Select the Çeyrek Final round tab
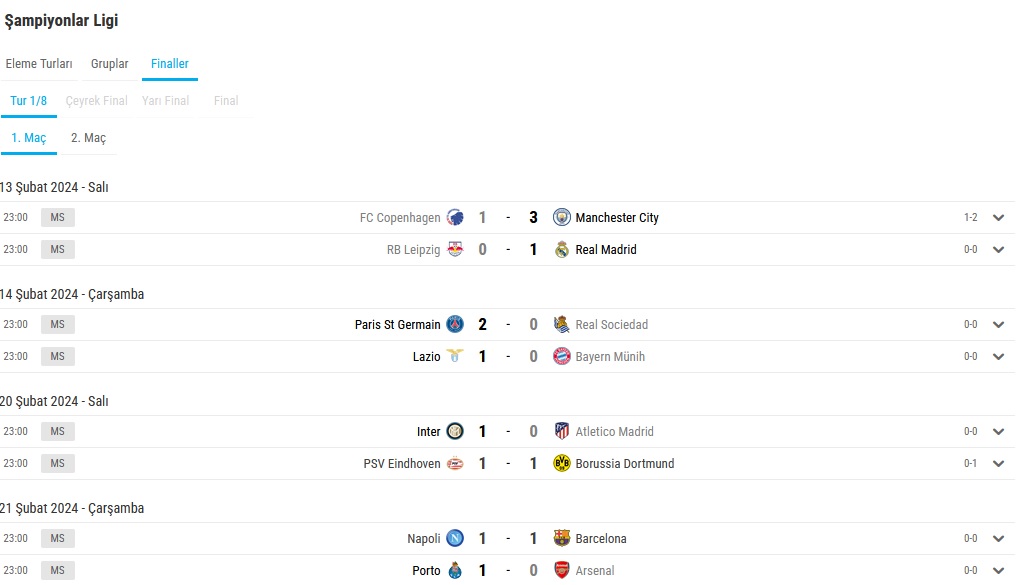The height and width of the screenshot is (585, 1029). click(x=96, y=100)
